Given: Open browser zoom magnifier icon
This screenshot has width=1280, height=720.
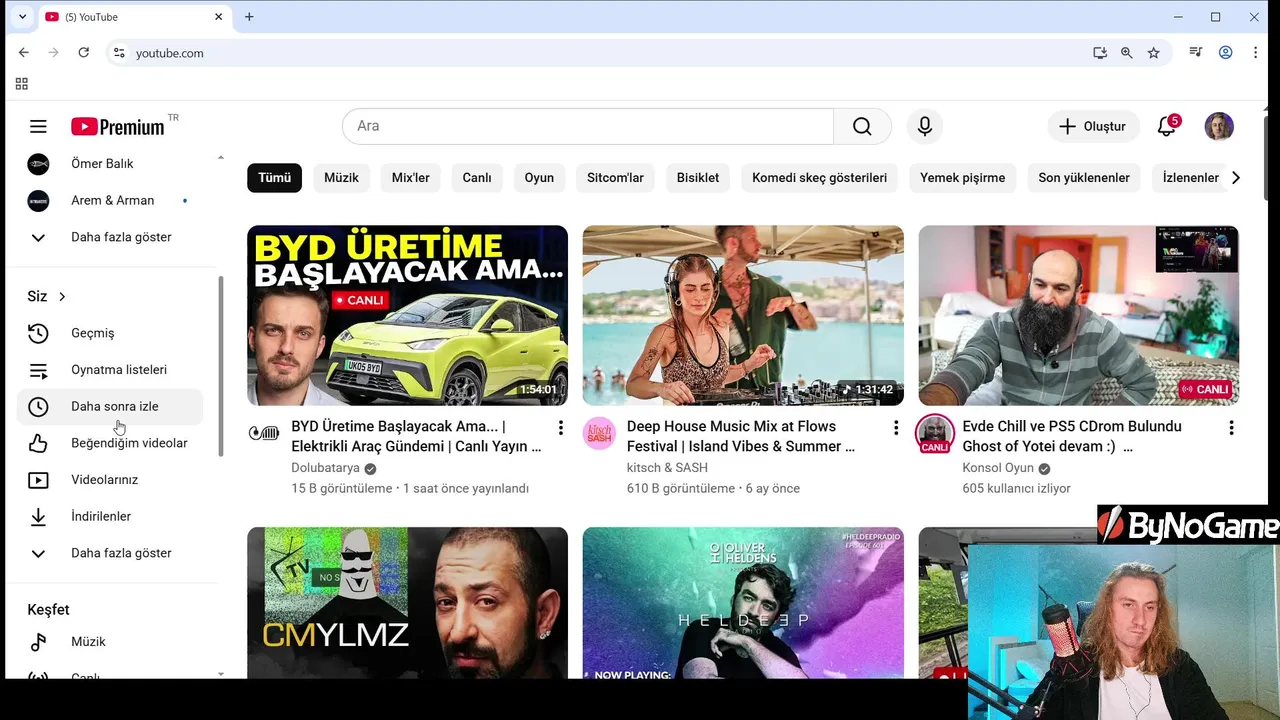Looking at the screenshot, I should [x=1127, y=53].
